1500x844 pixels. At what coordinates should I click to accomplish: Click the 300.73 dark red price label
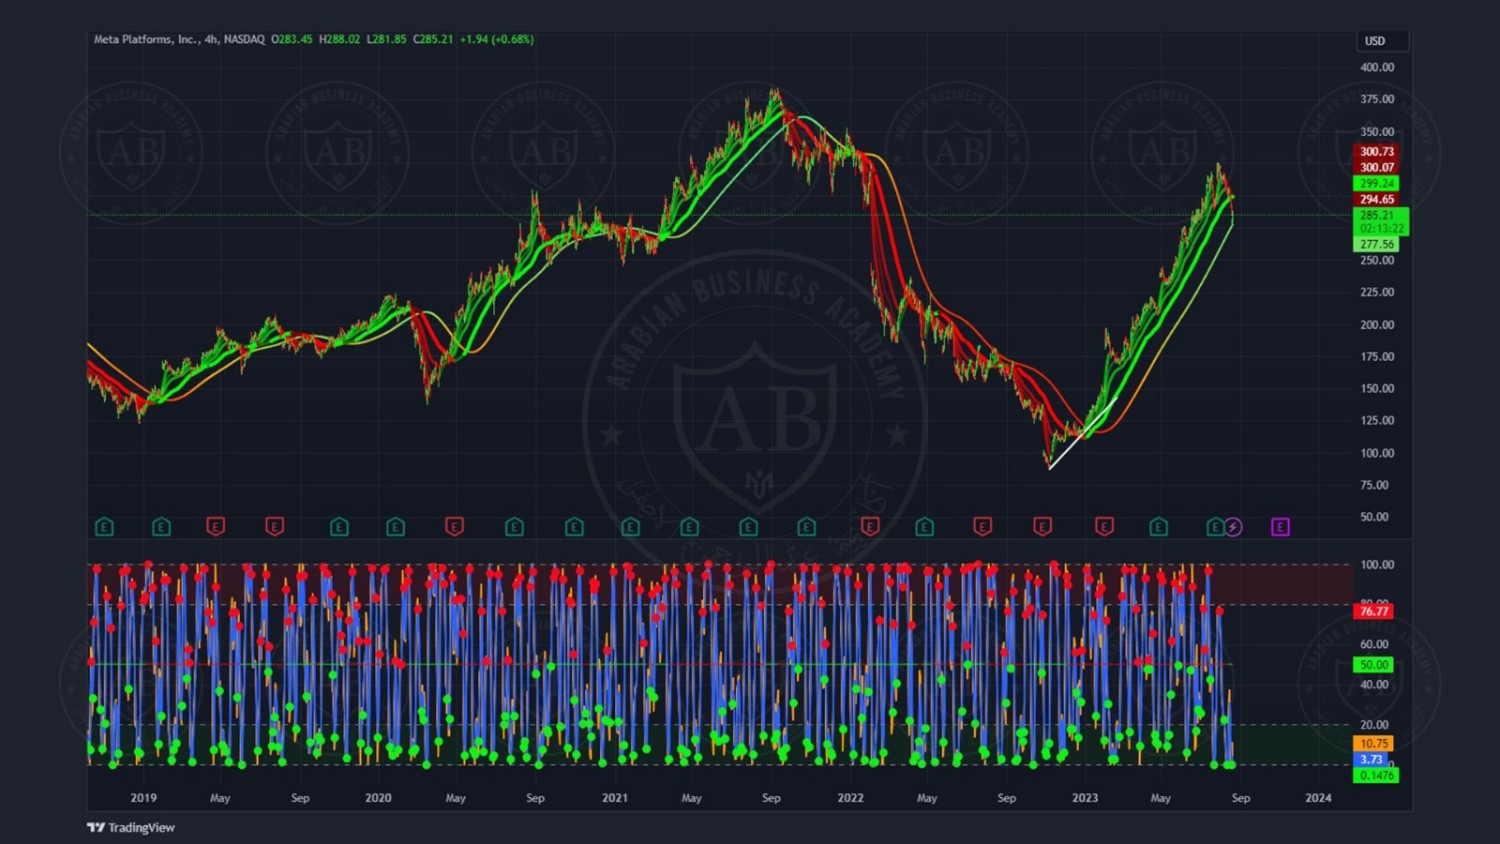(x=1377, y=152)
